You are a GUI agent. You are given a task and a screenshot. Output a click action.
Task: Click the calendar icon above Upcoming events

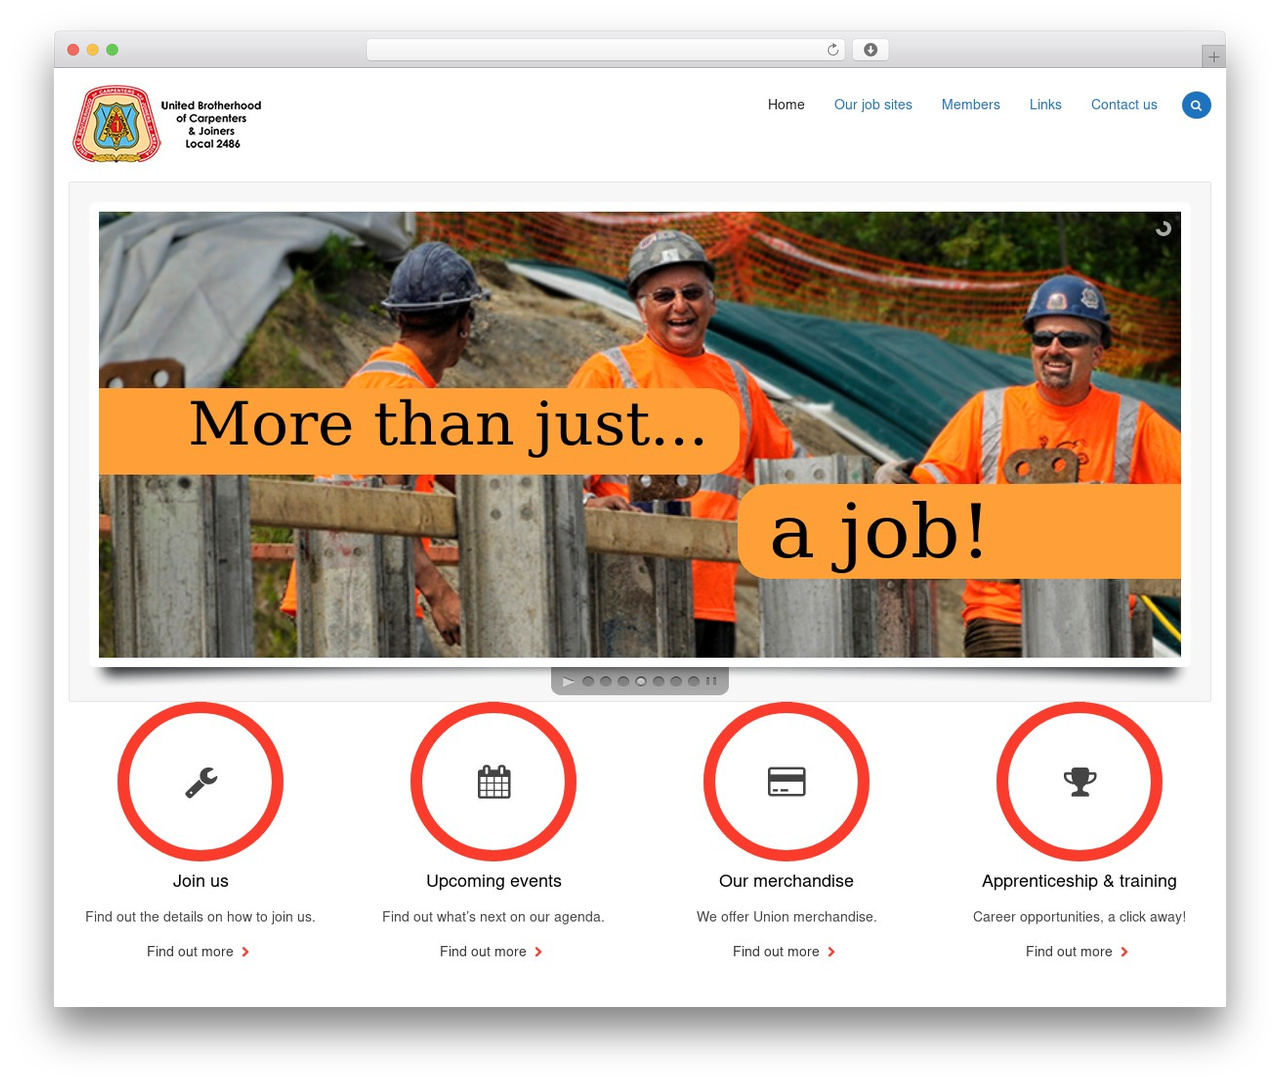(x=494, y=782)
